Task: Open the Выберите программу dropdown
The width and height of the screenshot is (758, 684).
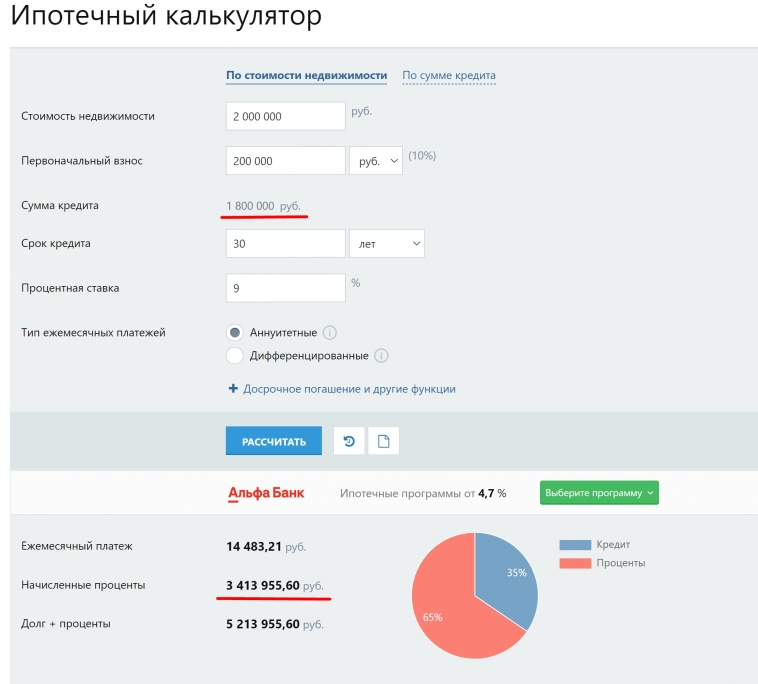Action: pyautogui.click(x=599, y=493)
